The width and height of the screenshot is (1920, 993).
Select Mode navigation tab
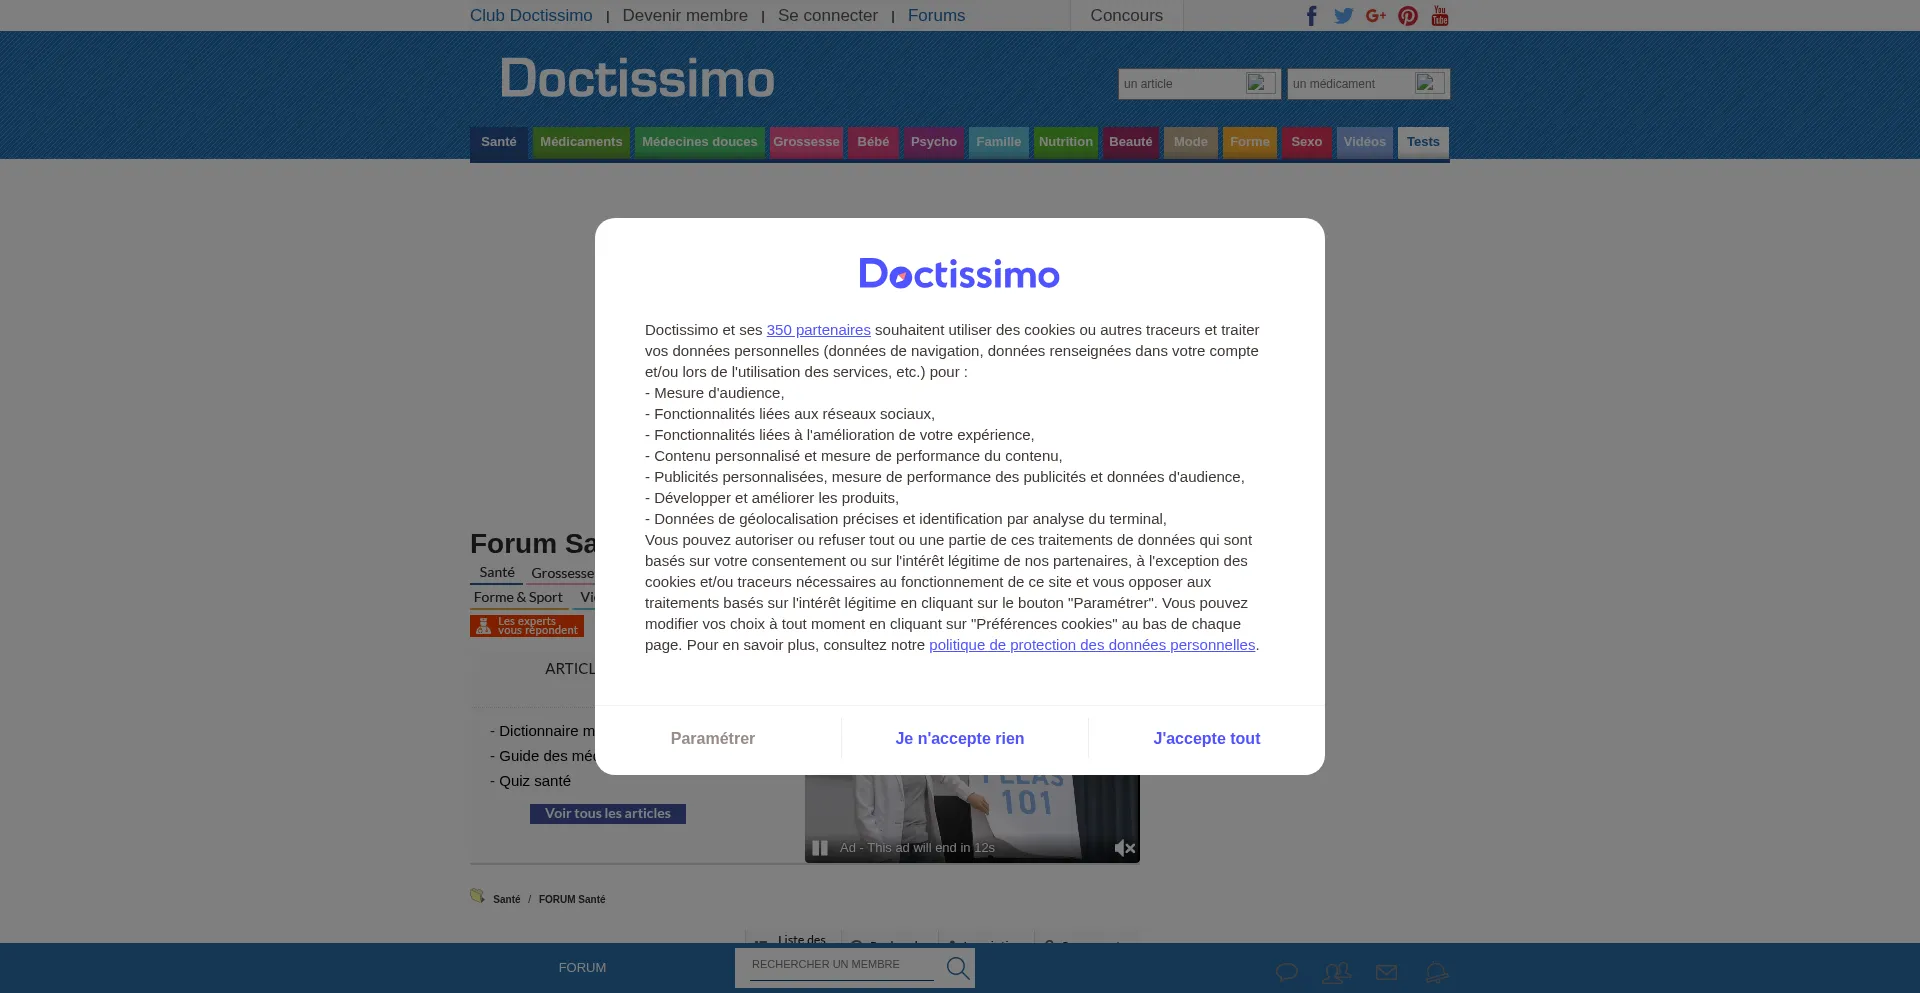point(1191,142)
